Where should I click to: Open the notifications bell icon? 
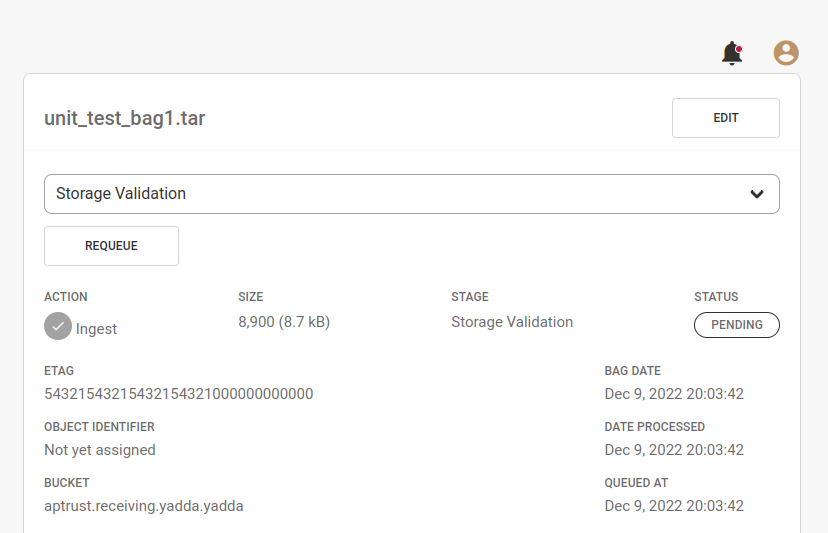tap(732, 53)
